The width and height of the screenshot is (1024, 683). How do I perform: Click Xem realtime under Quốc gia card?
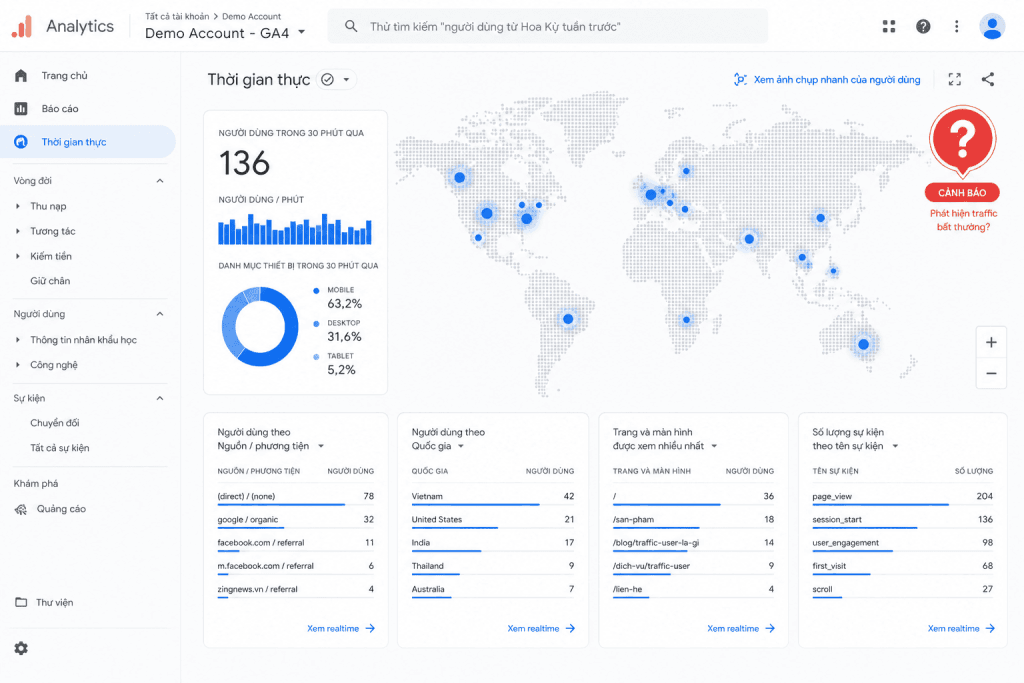(541, 628)
